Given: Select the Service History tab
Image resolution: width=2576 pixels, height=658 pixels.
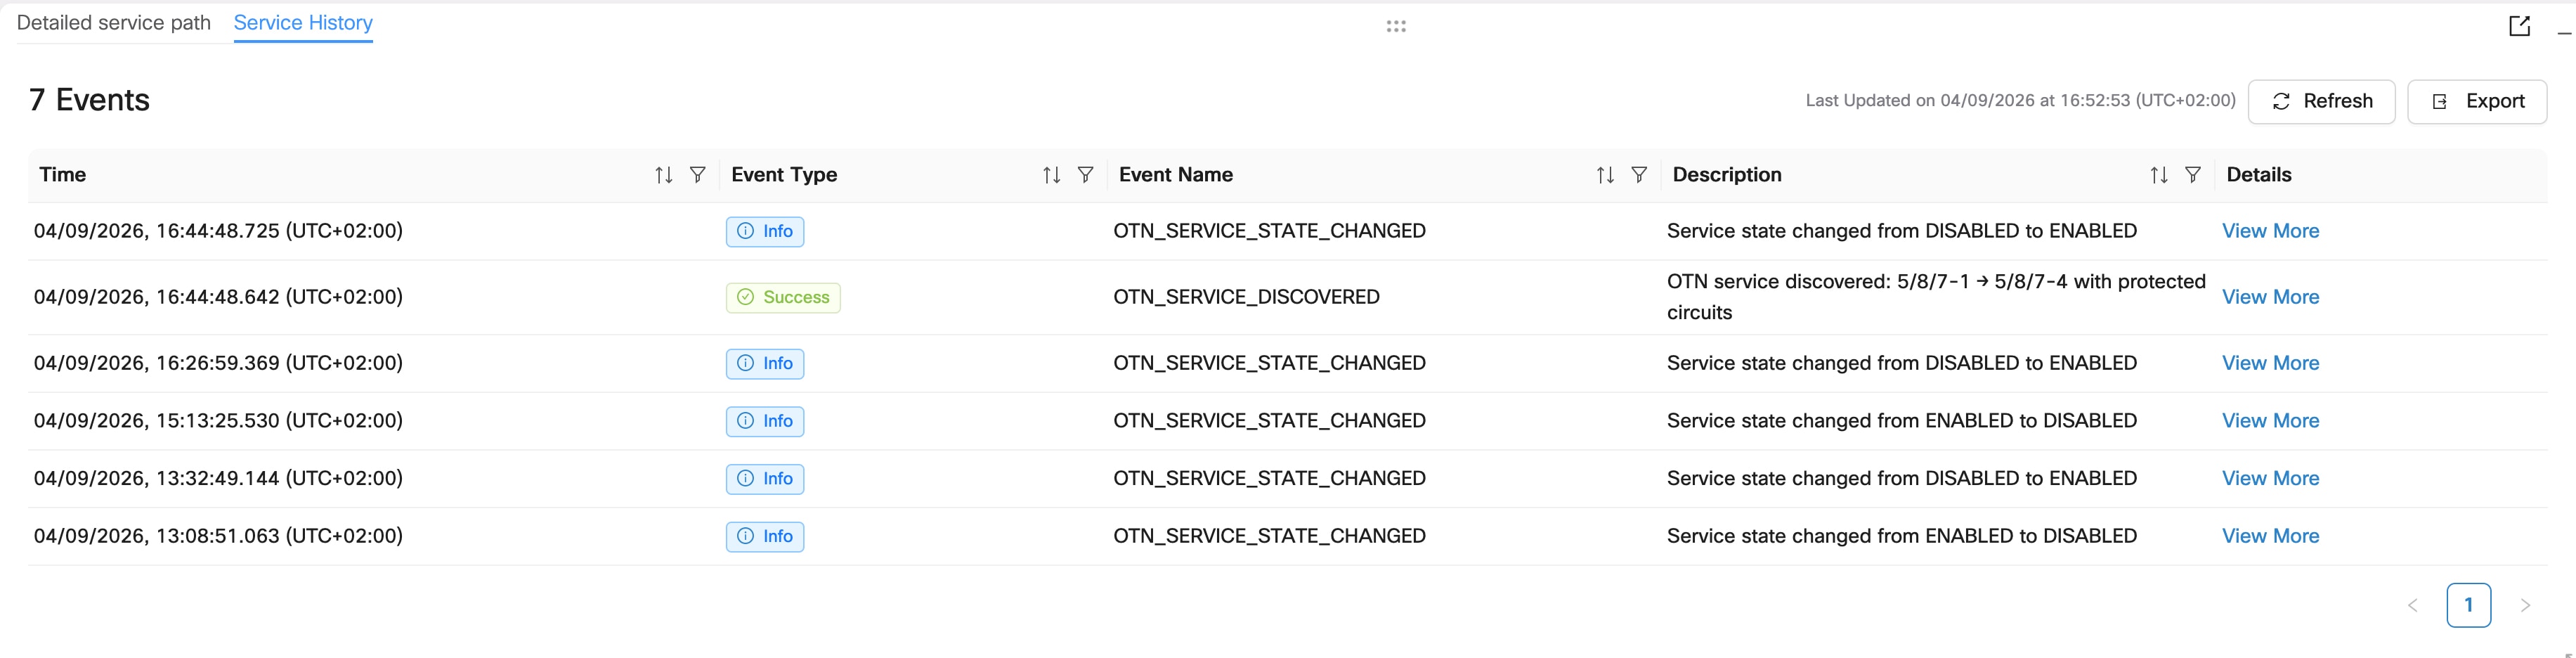Looking at the screenshot, I should click(x=302, y=22).
